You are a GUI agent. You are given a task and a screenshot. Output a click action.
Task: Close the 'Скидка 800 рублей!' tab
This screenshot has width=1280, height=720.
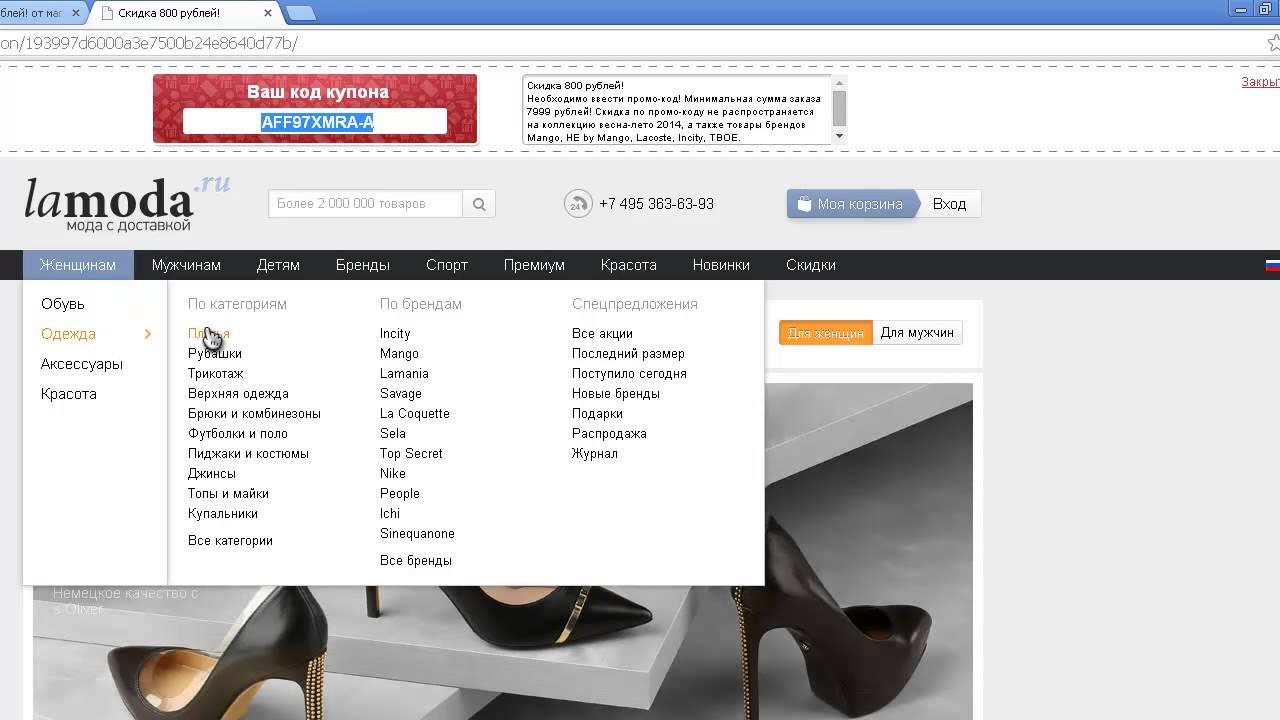click(268, 13)
